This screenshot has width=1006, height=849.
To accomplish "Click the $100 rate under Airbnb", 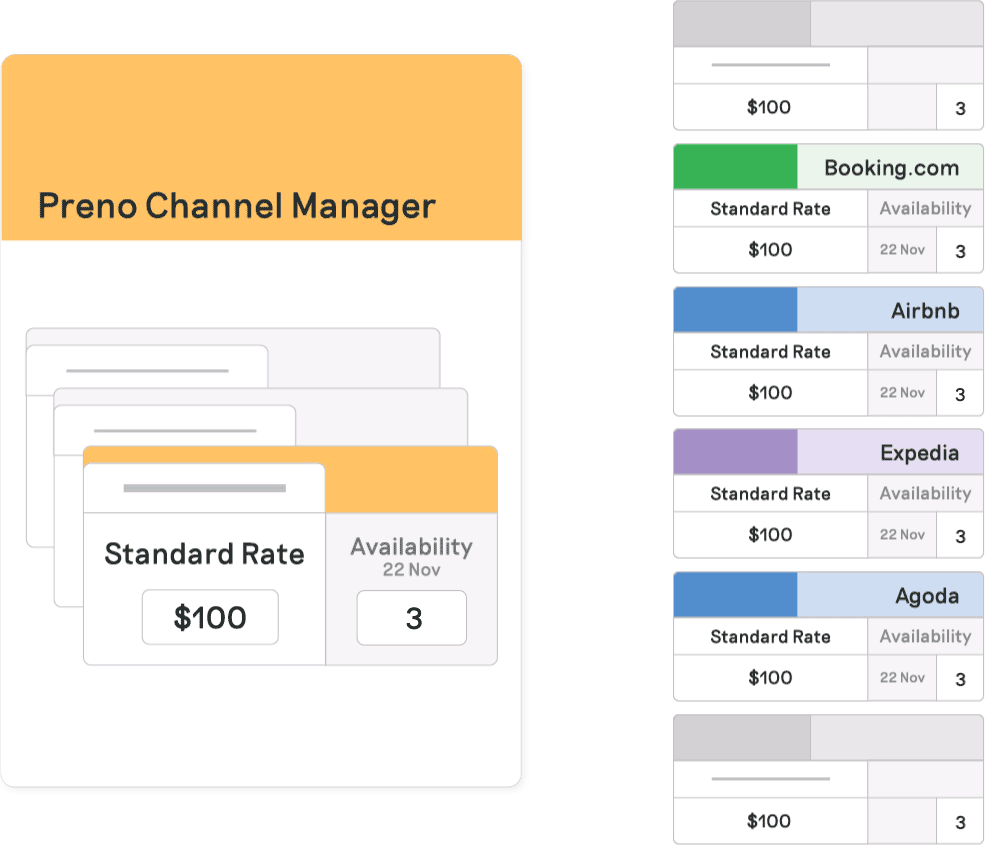I will point(770,393).
